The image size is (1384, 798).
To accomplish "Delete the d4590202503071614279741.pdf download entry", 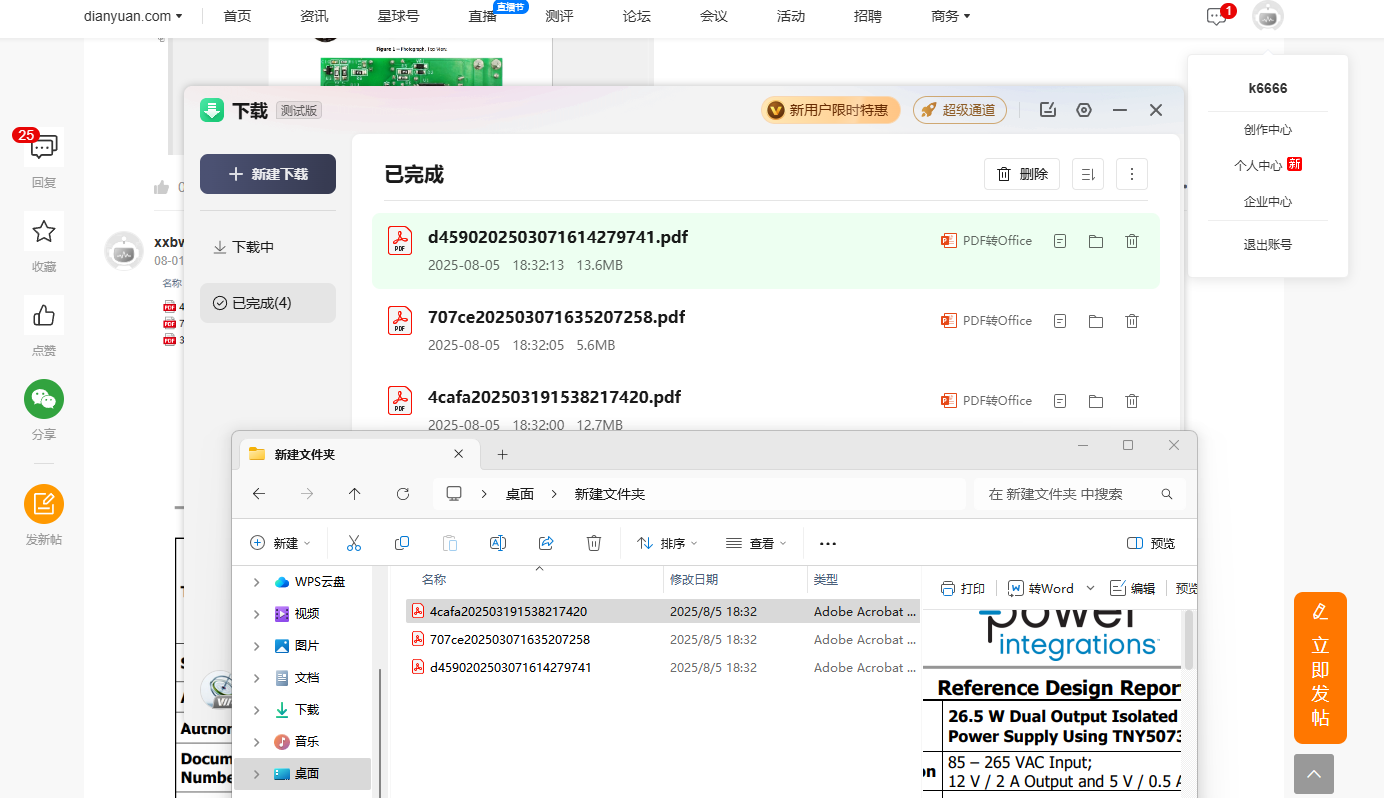I will (1132, 241).
